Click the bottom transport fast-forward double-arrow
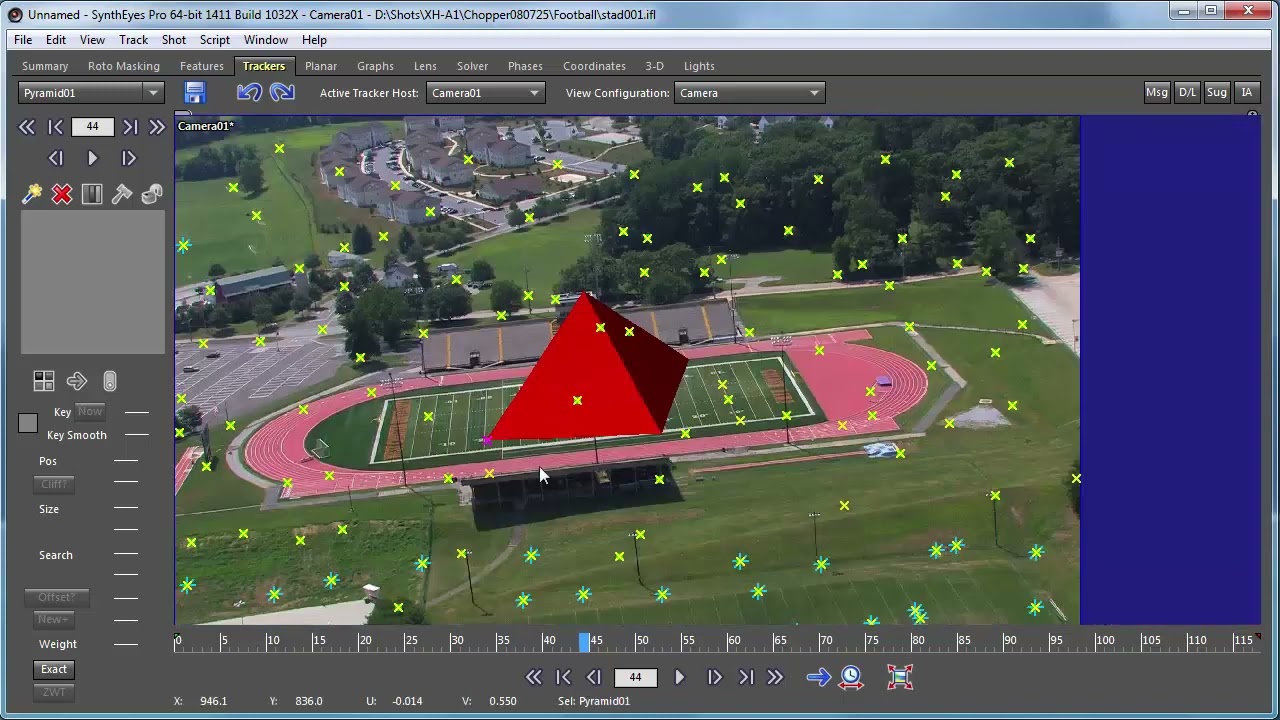The height and width of the screenshot is (720, 1280). 775,677
